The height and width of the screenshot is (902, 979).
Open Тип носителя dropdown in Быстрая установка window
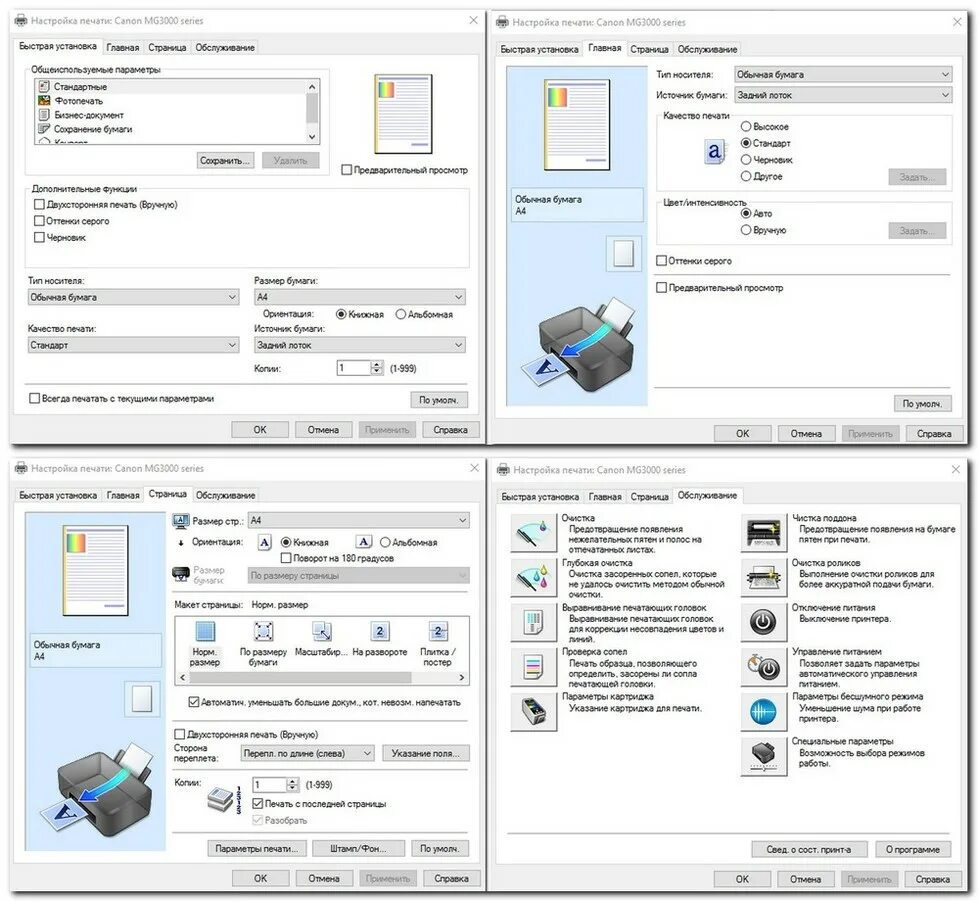pos(134,297)
